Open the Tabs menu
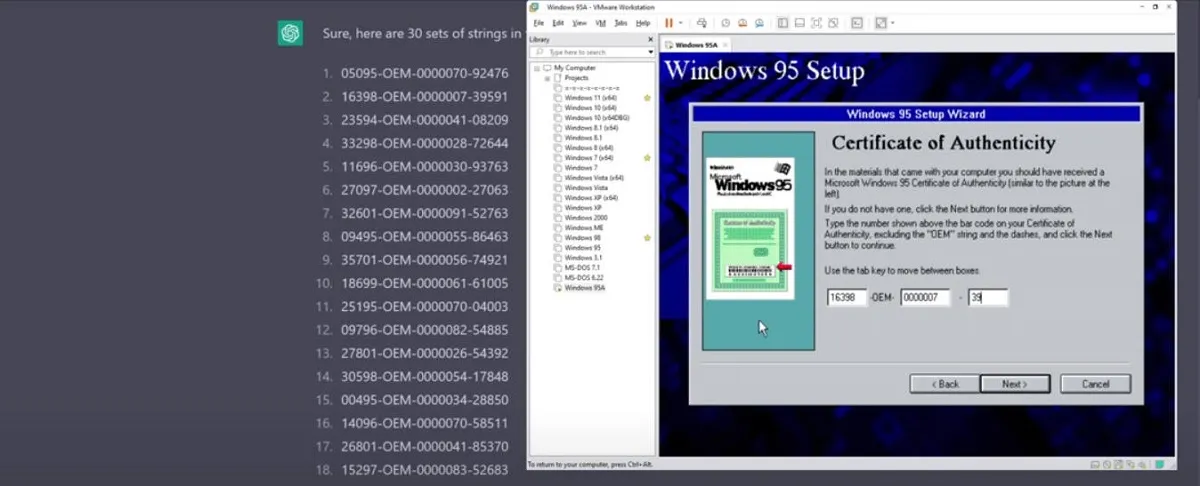This screenshot has width=1200, height=486. pyautogui.click(x=620, y=23)
